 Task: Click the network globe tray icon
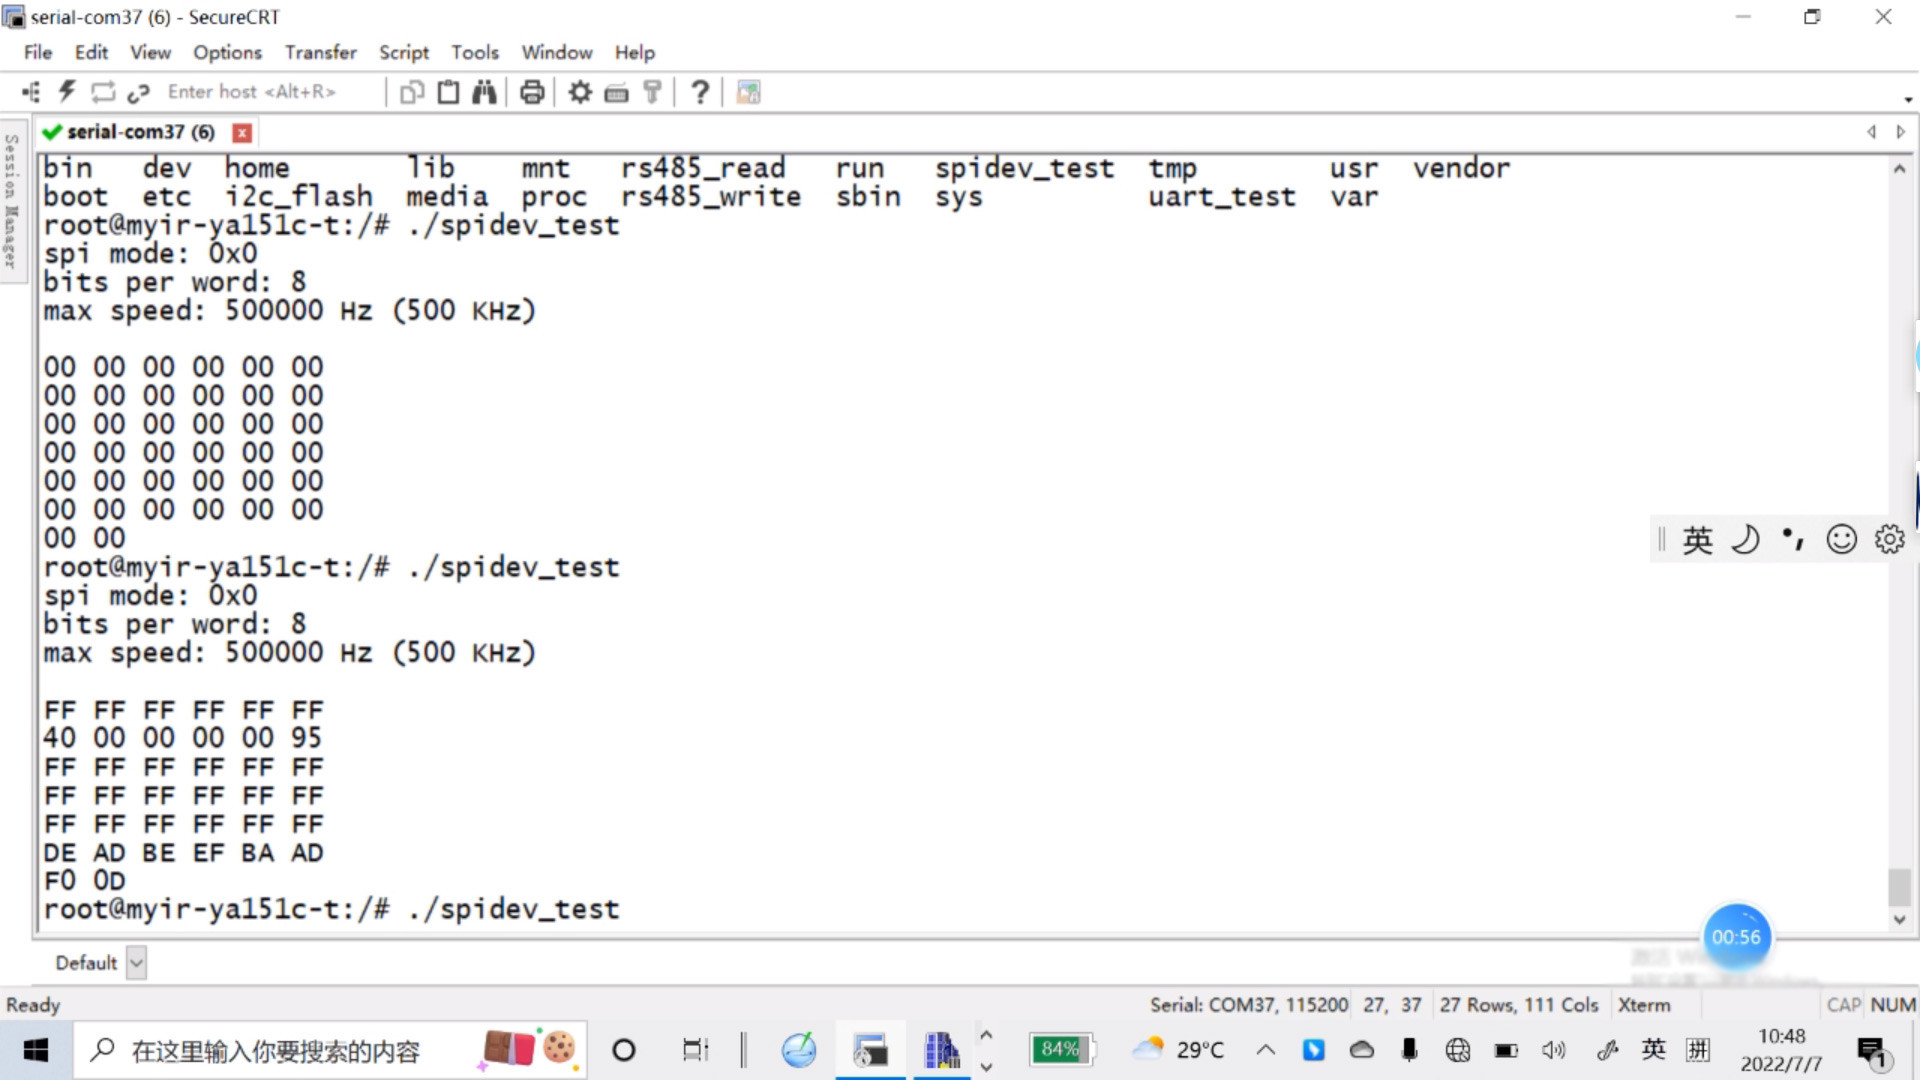pyautogui.click(x=1457, y=1049)
